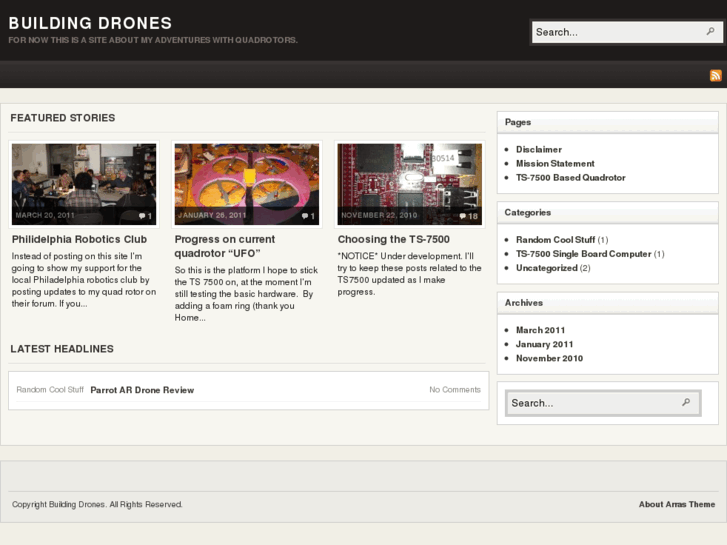Screen dimensions: 727x545
Task: Open the Uncategorized category
Action: point(547,268)
